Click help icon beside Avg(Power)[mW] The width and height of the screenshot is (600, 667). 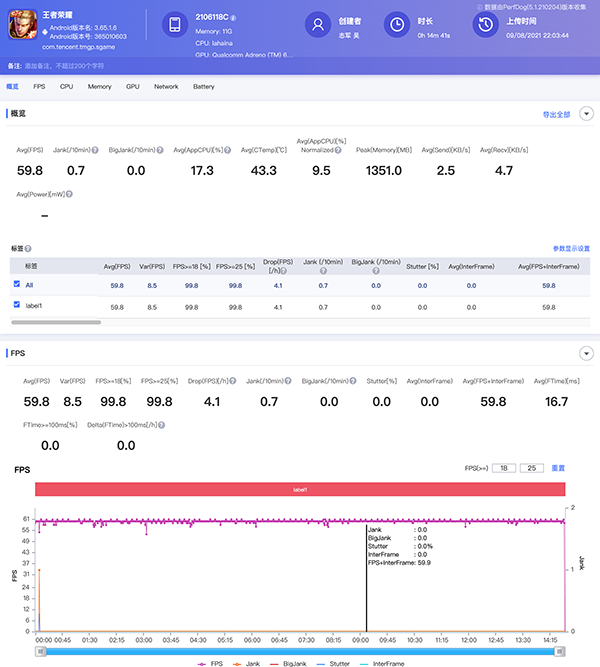70,194
